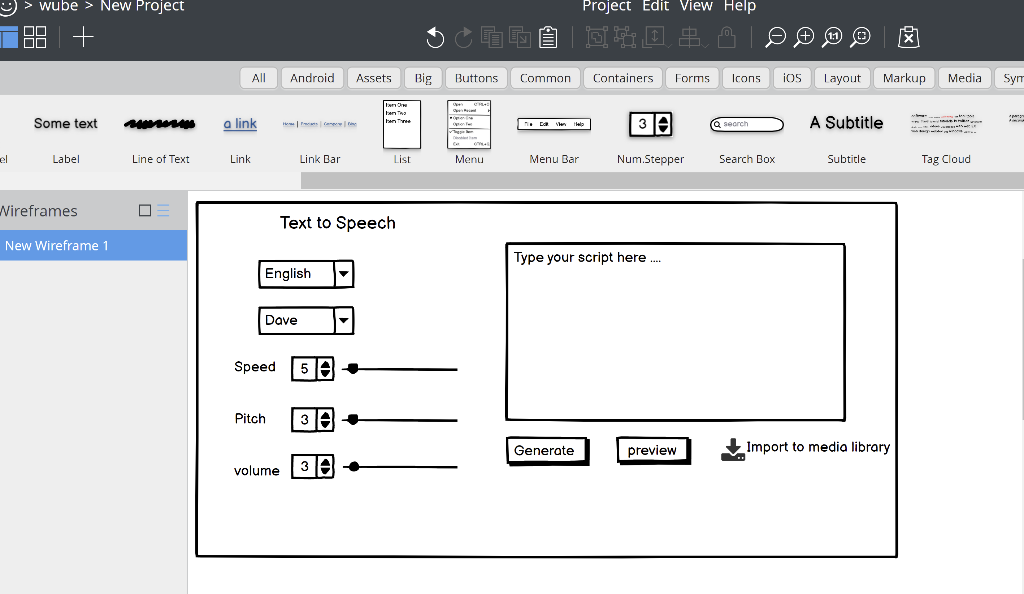This screenshot has width=1024, height=594.
Task: Click the Zoom In magnifier icon
Action: (x=804, y=37)
